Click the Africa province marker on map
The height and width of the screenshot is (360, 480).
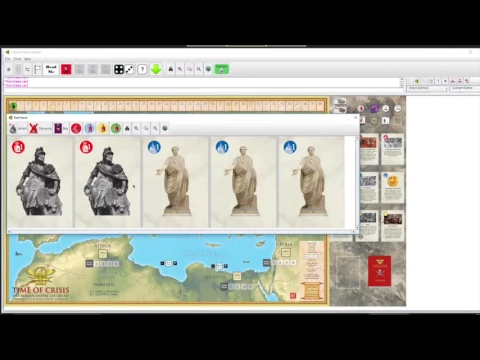pyautogui.click(x=103, y=254)
